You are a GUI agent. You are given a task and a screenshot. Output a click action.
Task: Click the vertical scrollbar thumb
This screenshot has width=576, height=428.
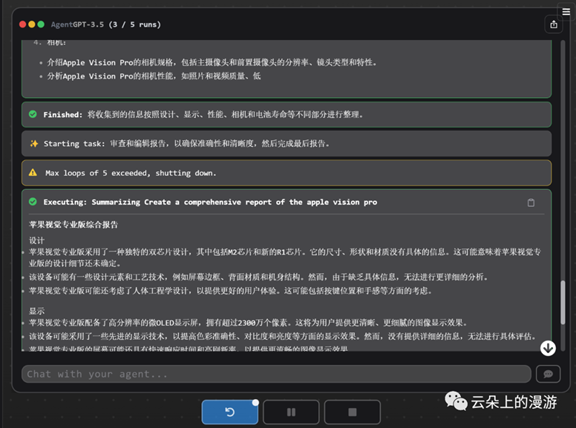click(x=562, y=302)
